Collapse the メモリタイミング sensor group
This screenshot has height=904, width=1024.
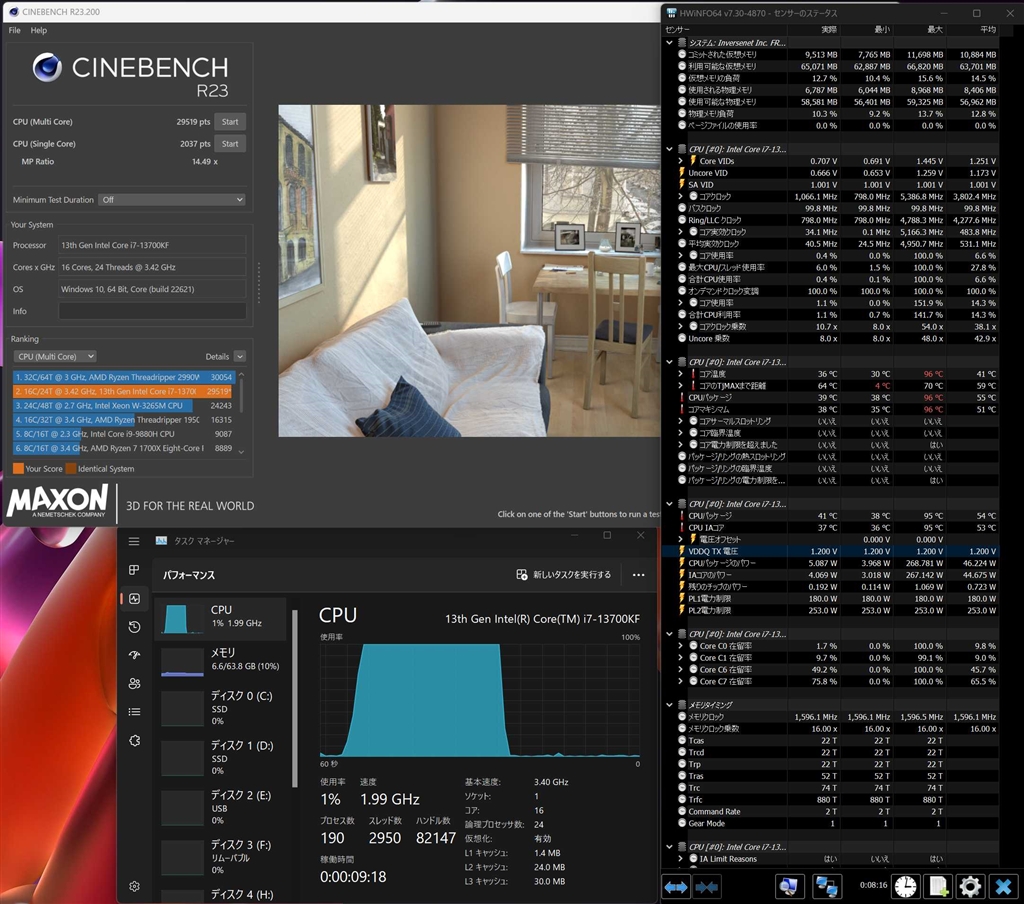pos(669,705)
